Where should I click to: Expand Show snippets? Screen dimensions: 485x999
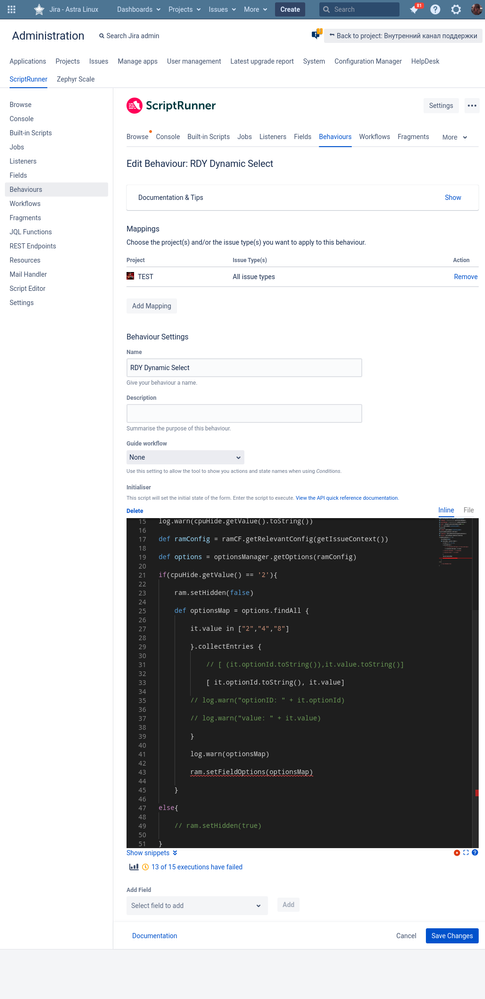click(x=152, y=853)
